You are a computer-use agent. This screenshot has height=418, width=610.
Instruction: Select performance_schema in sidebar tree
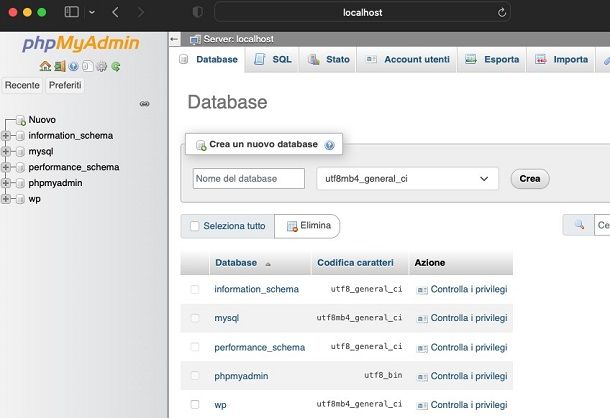point(74,167)
